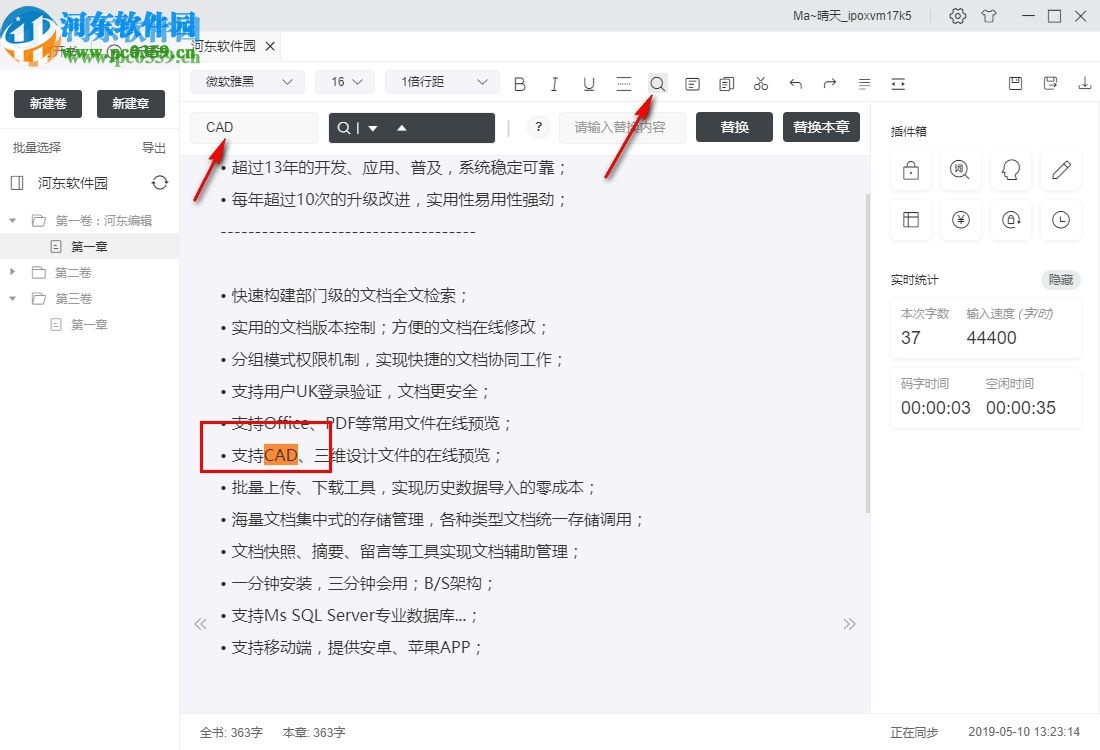The height and width of the screenshot is (750, 1100).
Task: Open the font family dropdown
Action: tap(246, 81)
